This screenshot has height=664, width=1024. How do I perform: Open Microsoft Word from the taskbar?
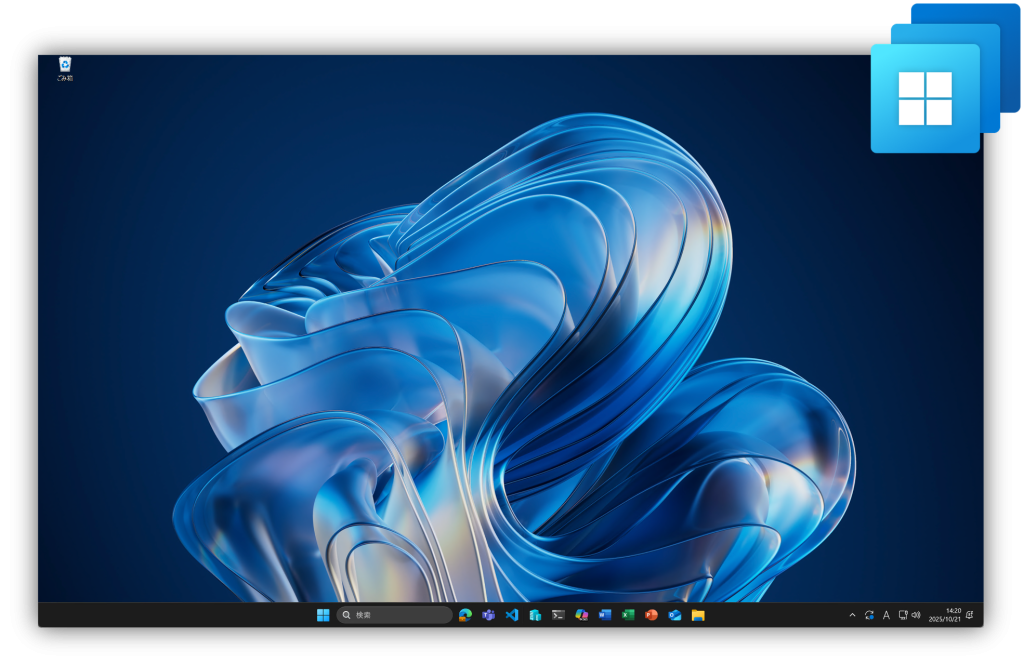[605, 615]
